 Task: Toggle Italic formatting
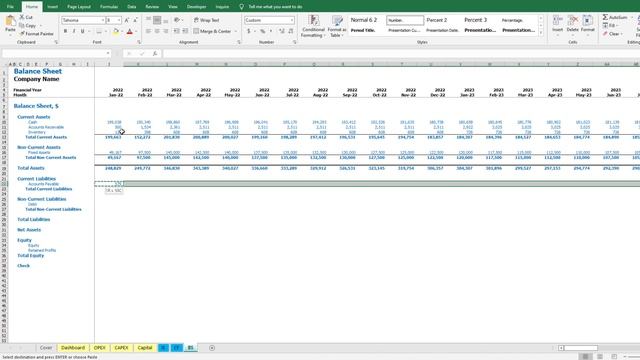point(74,31)
